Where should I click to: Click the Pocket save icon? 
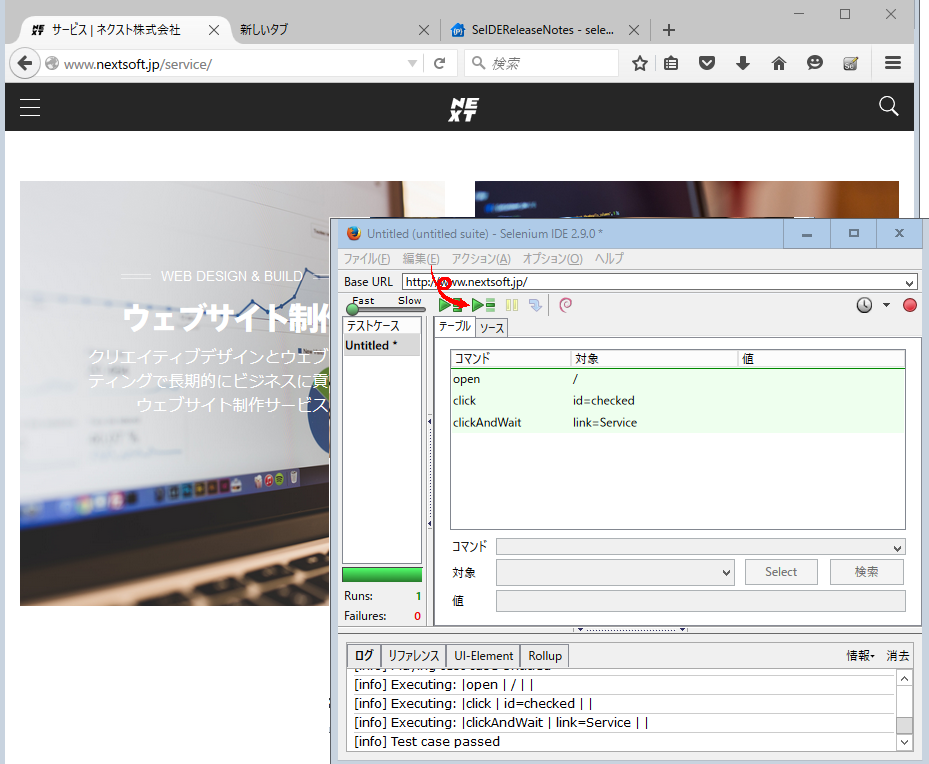[x=706, y=63]
